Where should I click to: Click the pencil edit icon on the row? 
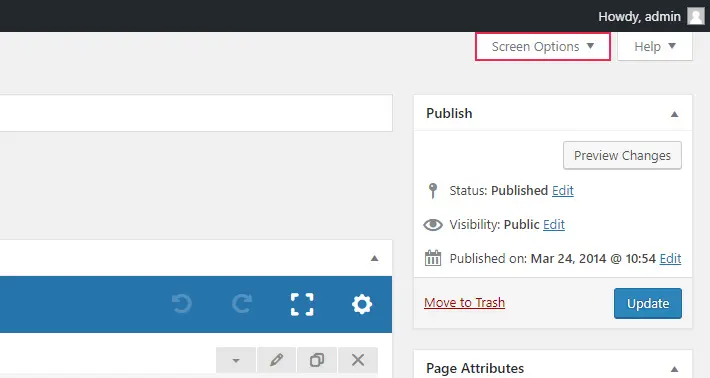click(276, 360)
